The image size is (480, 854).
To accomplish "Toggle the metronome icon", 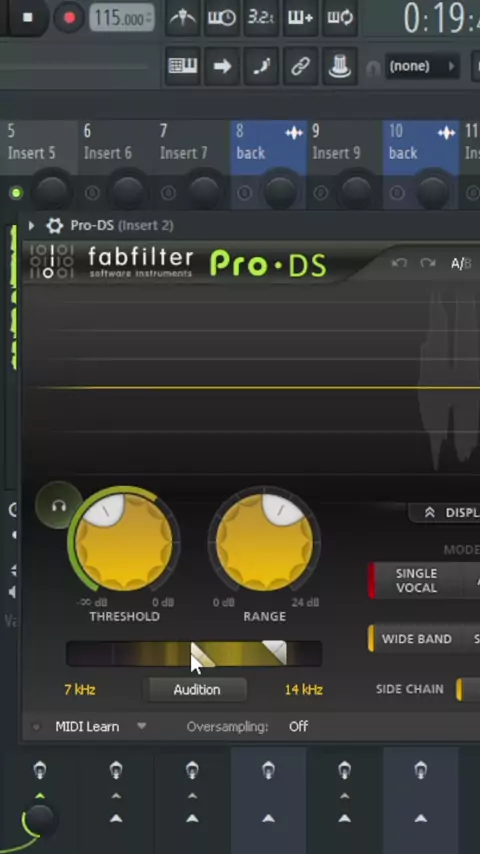I will [x=182, y=17].
